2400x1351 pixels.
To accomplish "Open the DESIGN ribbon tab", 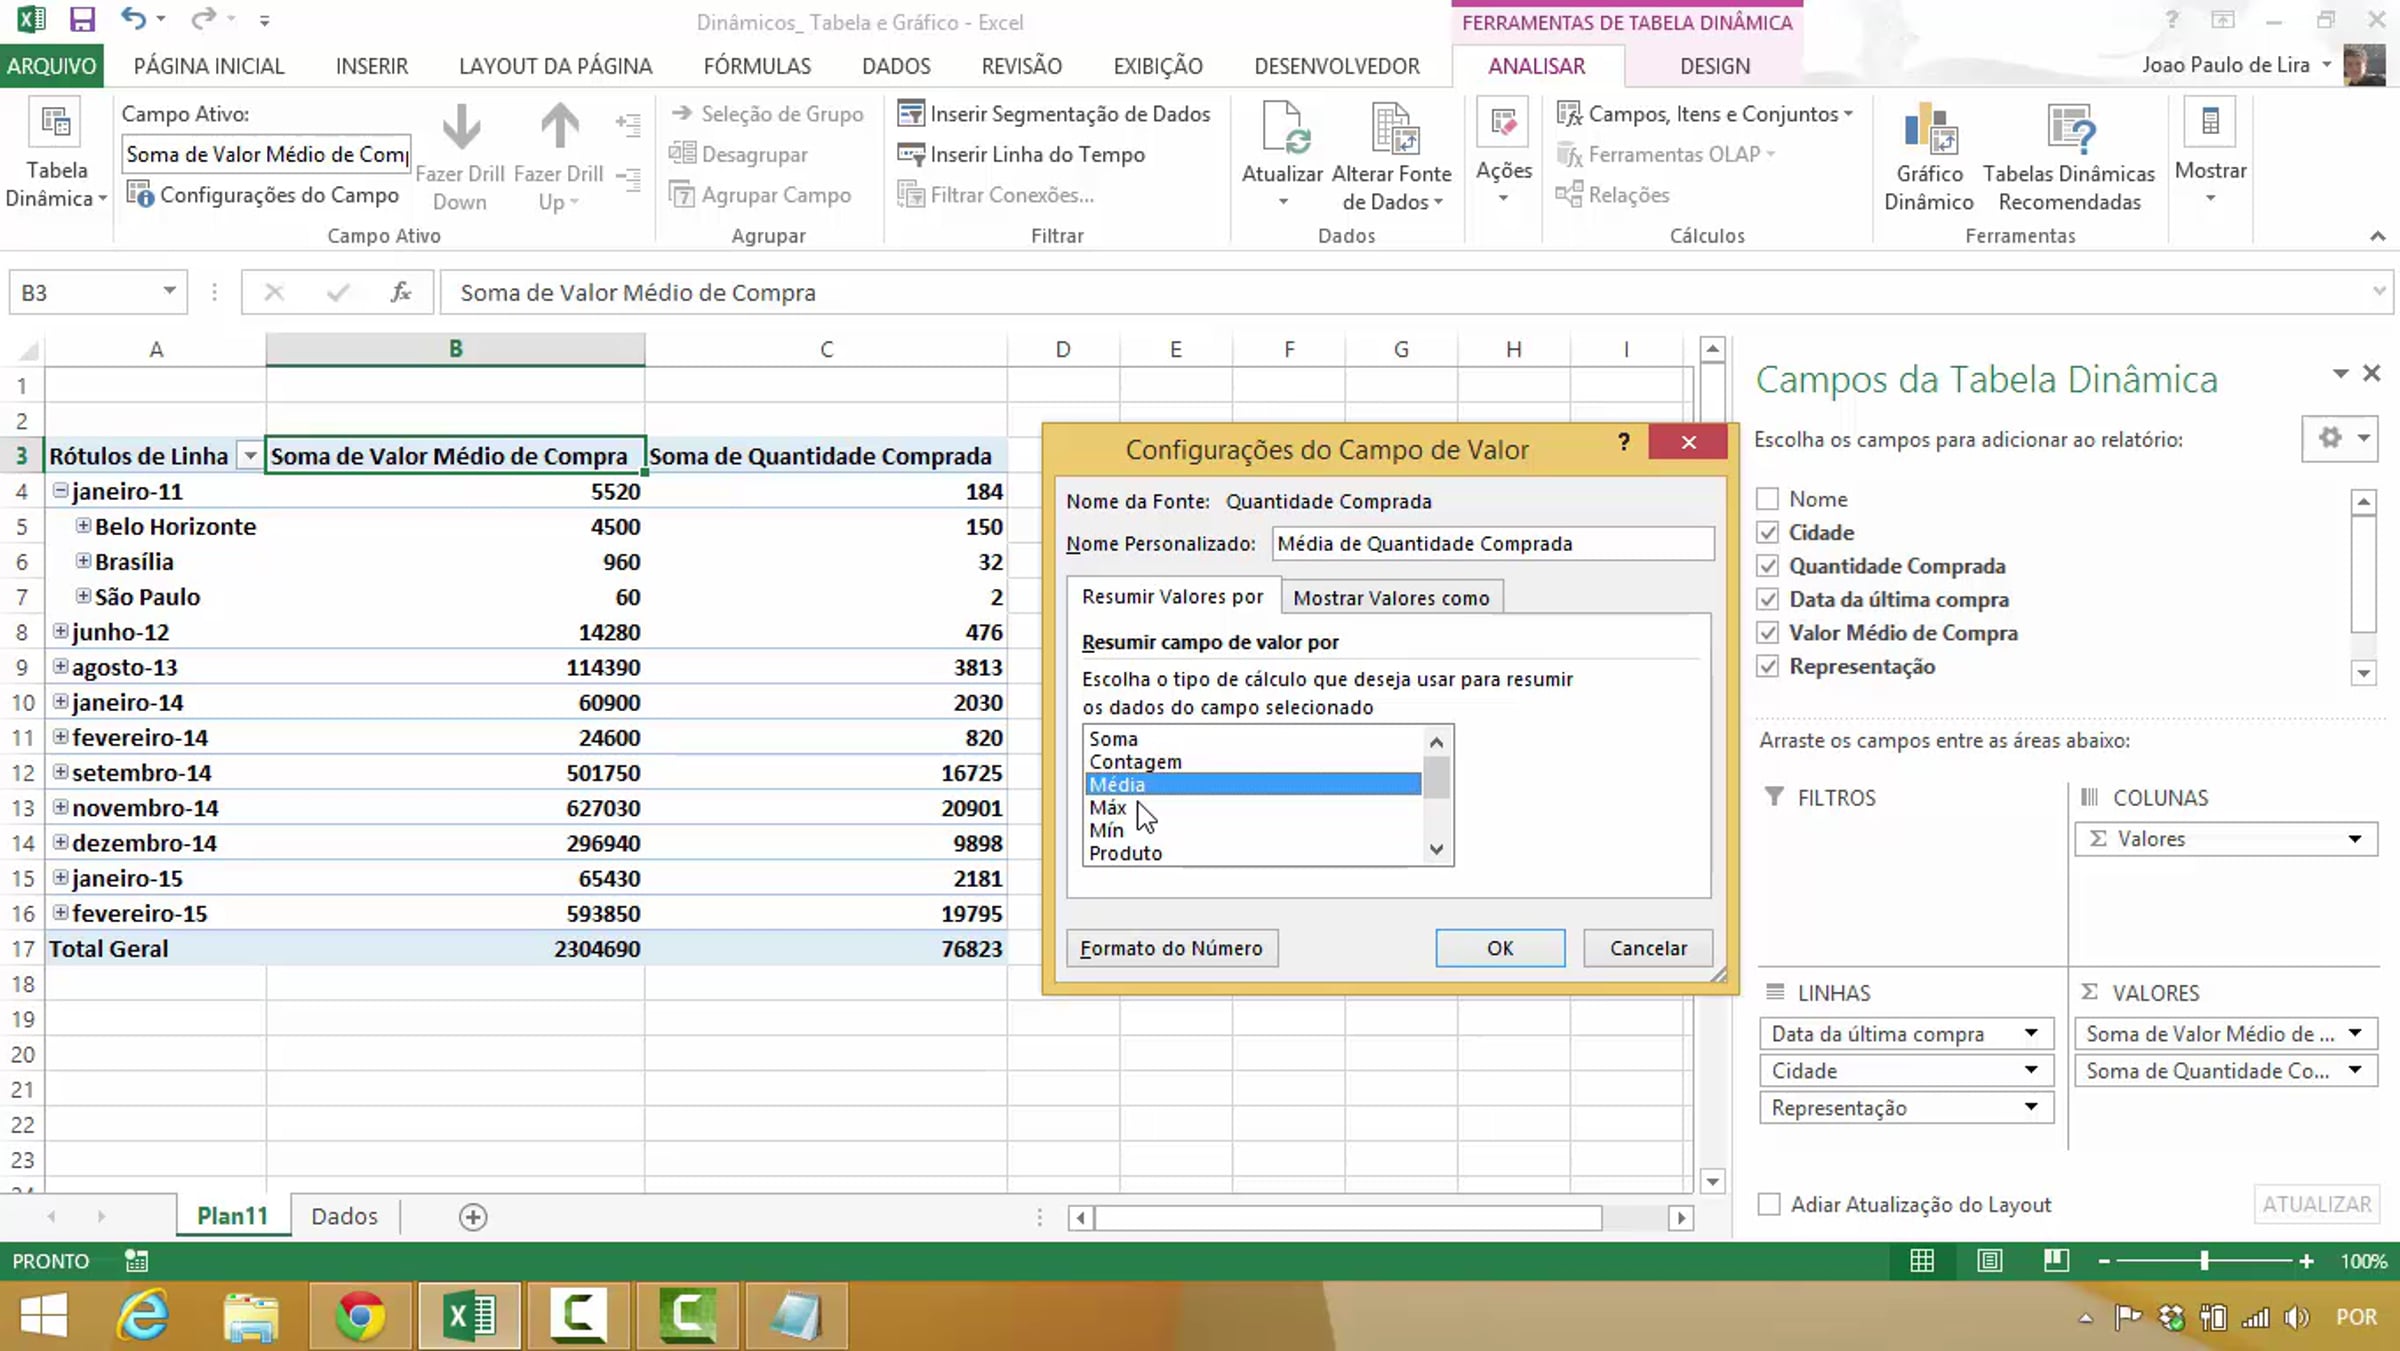I will tap(1714, 66).
